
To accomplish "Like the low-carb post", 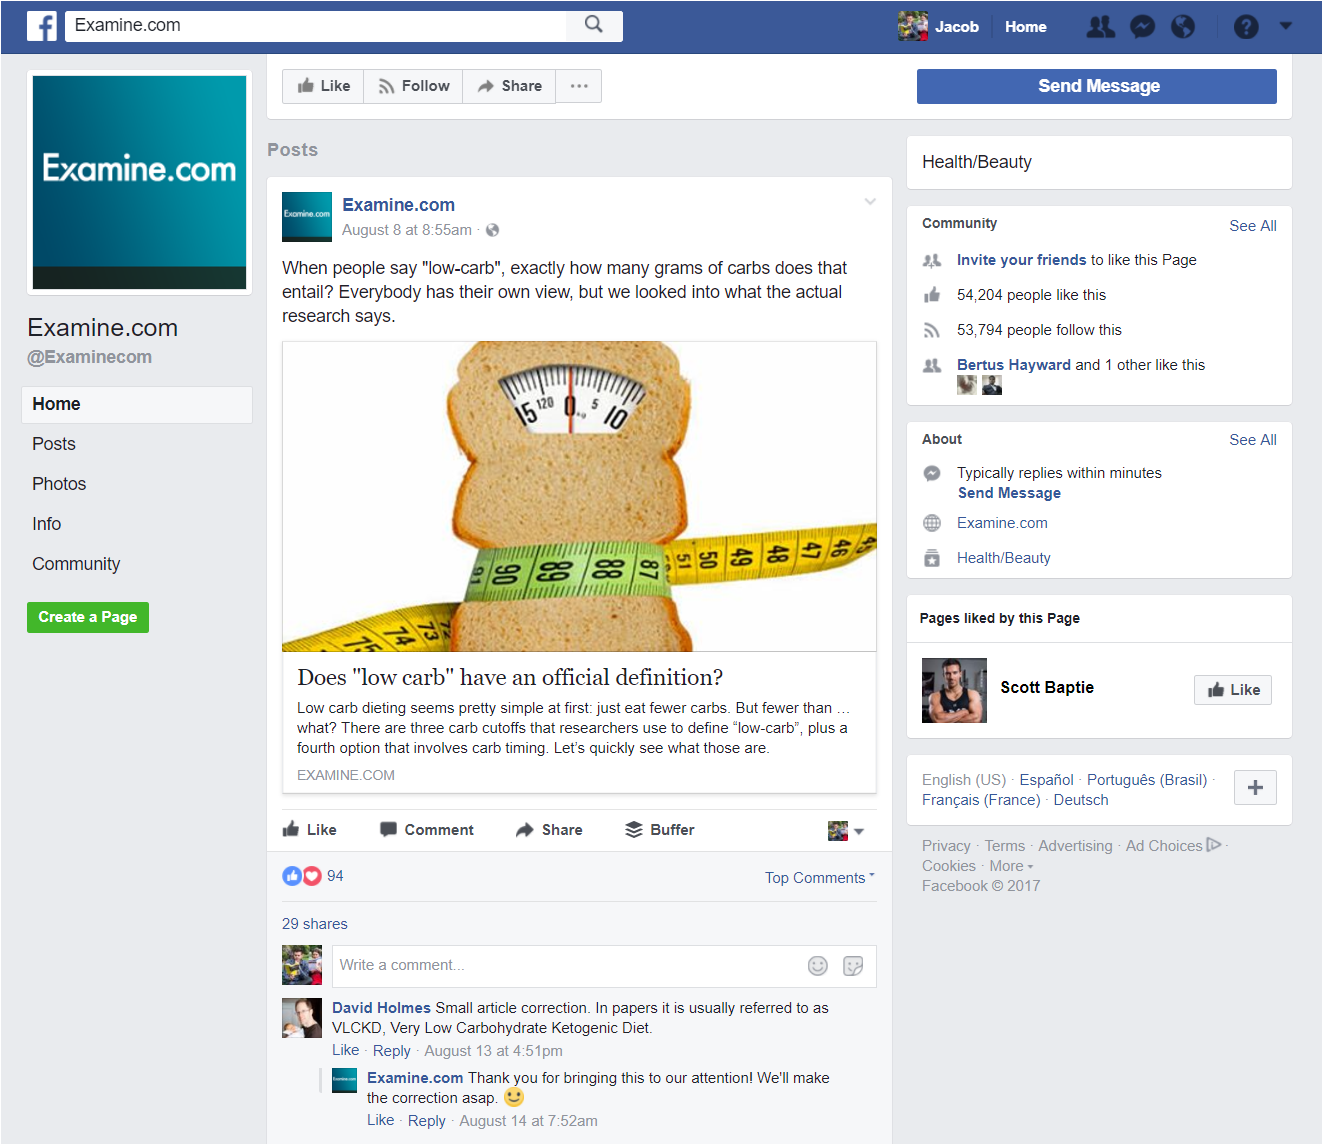I will [x=310, y=830].
